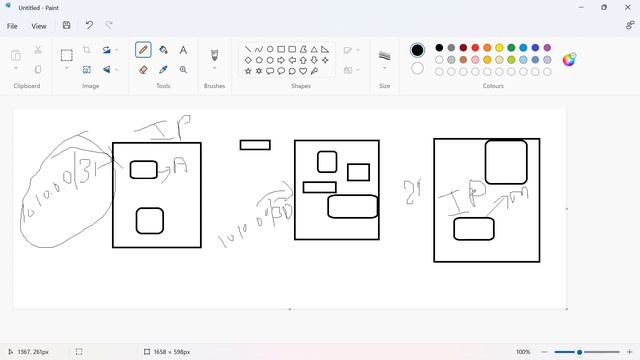Open the Edit colours wheel
This screenshot has height=360, width=640.
[x=569, y=60]
